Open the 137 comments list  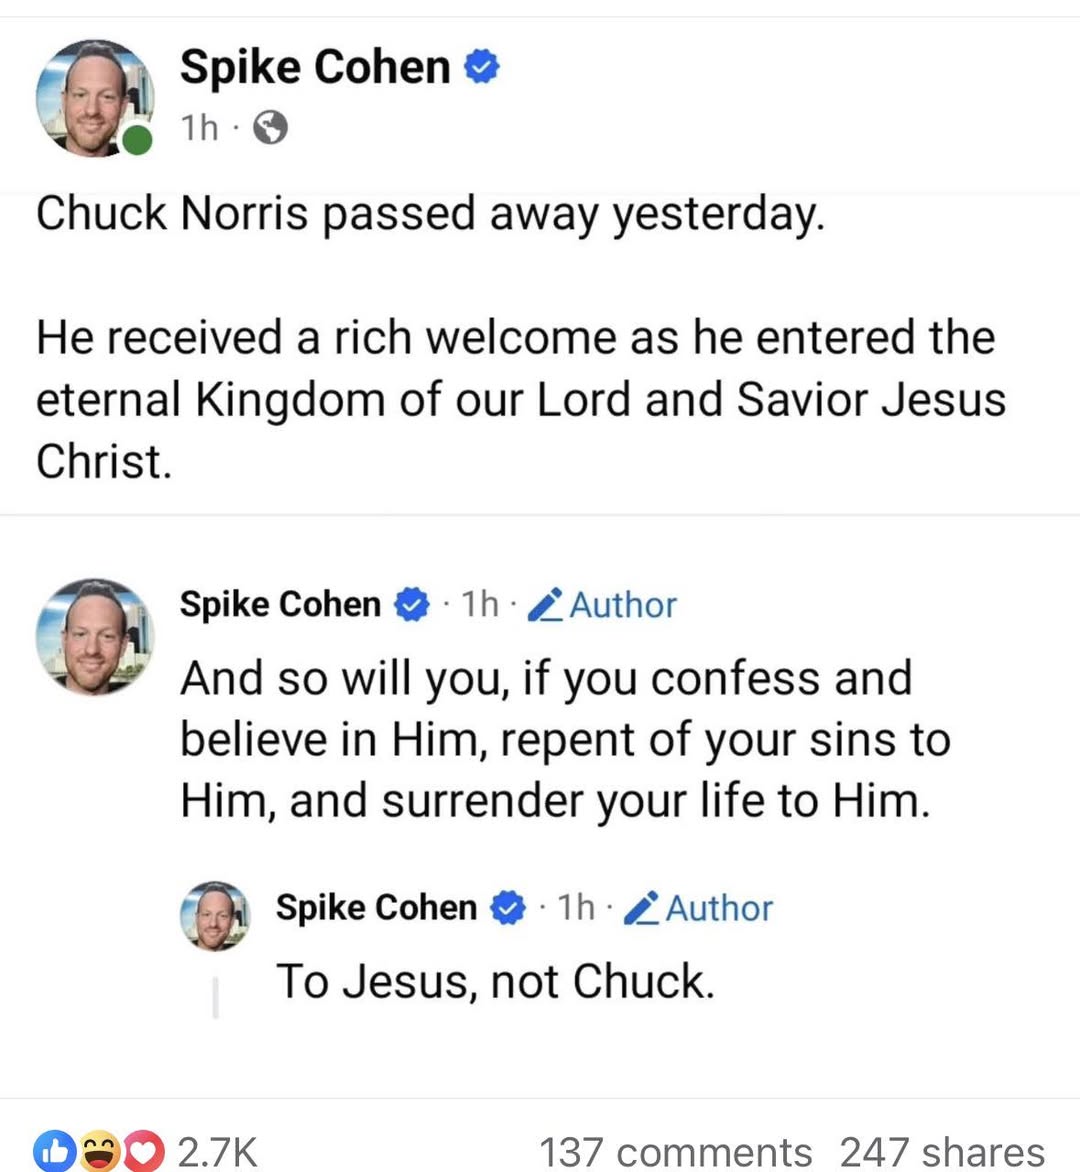coord(675,1152)
